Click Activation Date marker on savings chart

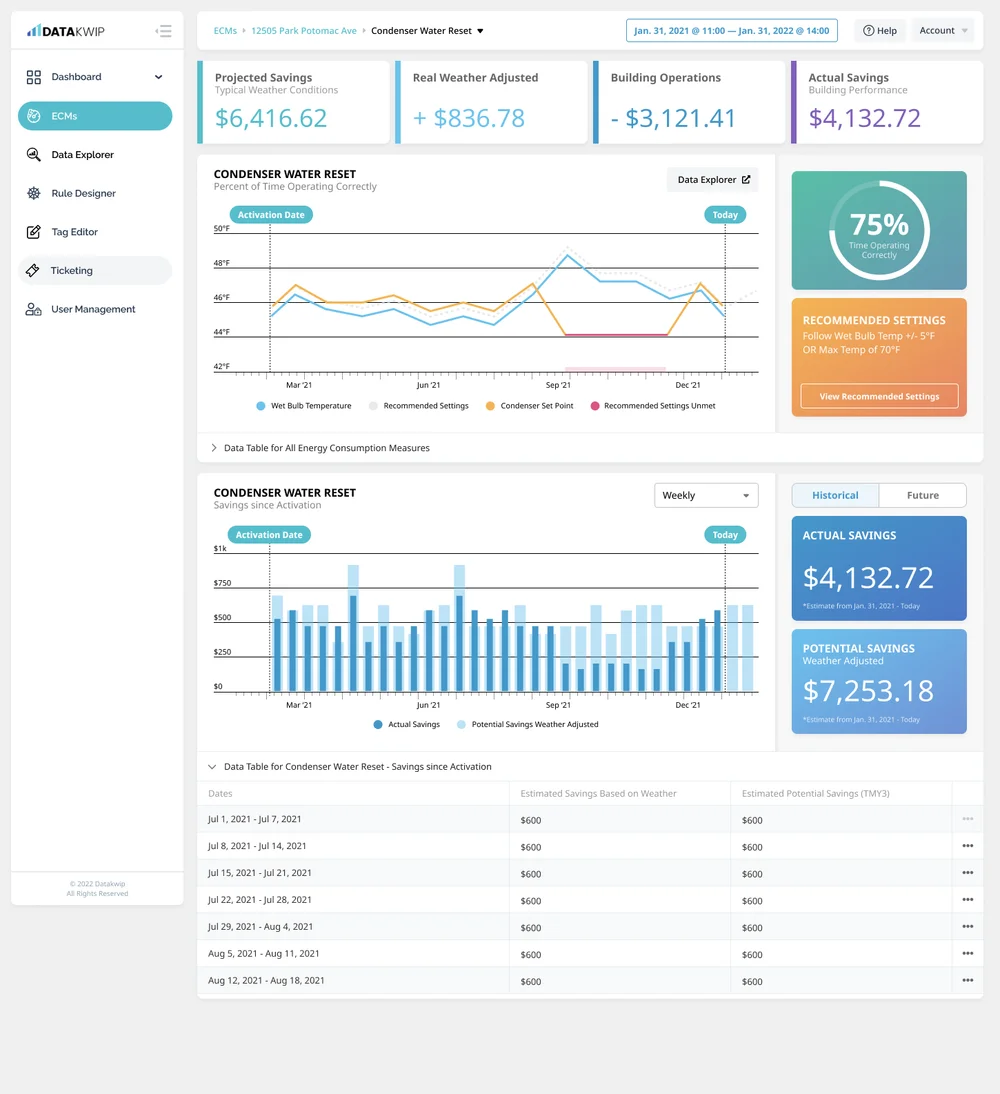[x=269, y=535]
